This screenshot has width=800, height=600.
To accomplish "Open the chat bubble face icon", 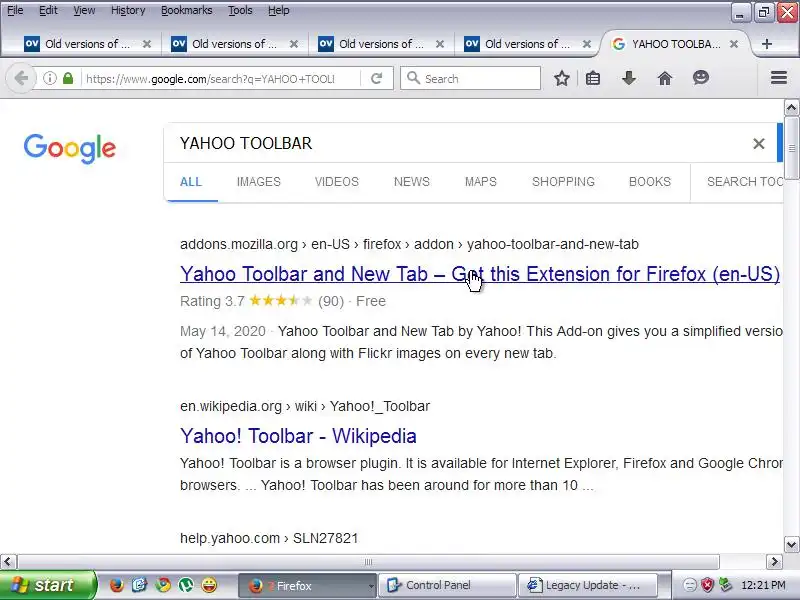I will pos(701,78).
